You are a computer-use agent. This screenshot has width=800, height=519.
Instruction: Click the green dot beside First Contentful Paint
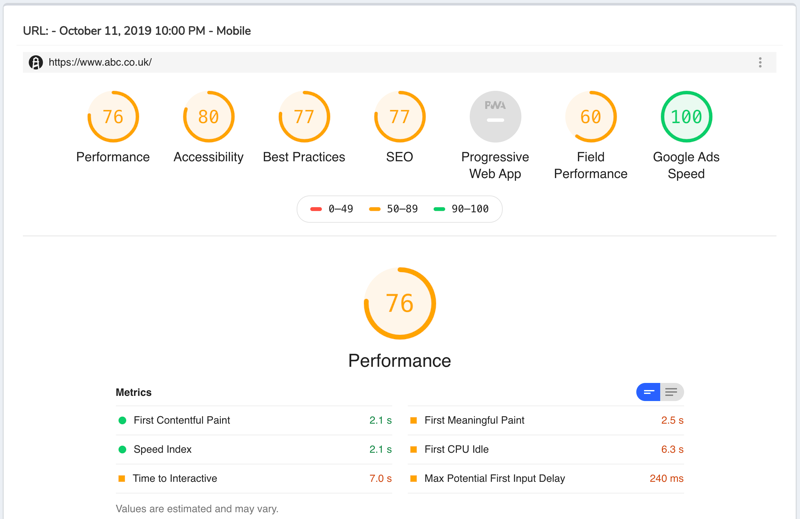coord(122,421)
